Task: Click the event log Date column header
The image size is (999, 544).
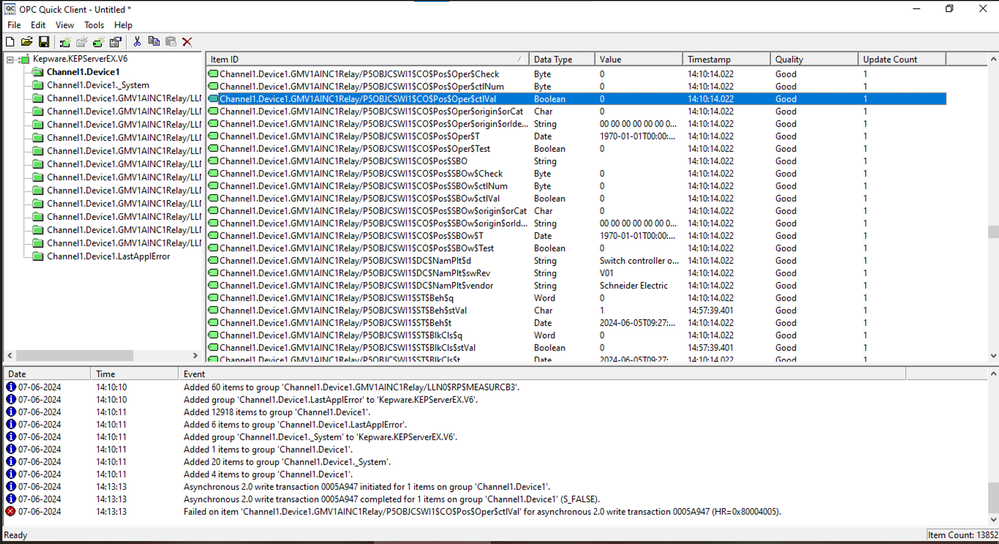Action: tap(47, 374)
